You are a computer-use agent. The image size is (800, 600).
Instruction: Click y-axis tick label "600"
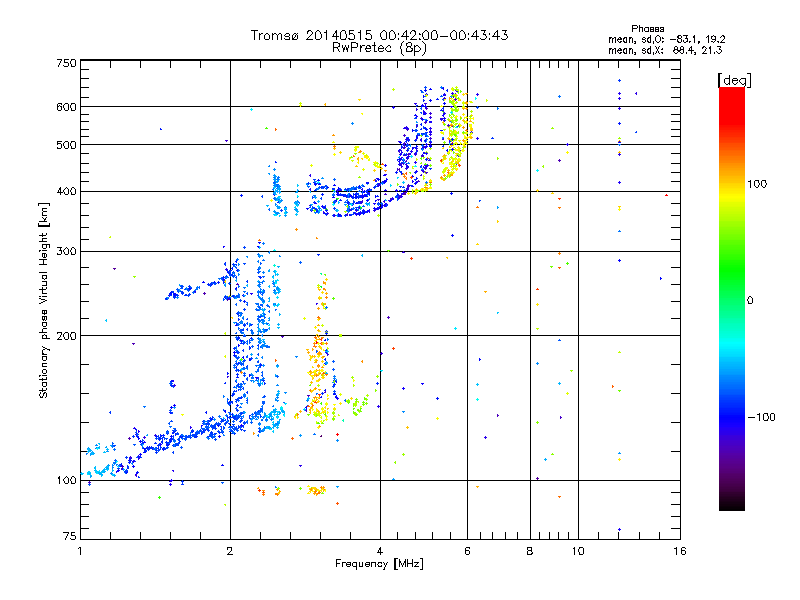[x=67, y=107]
